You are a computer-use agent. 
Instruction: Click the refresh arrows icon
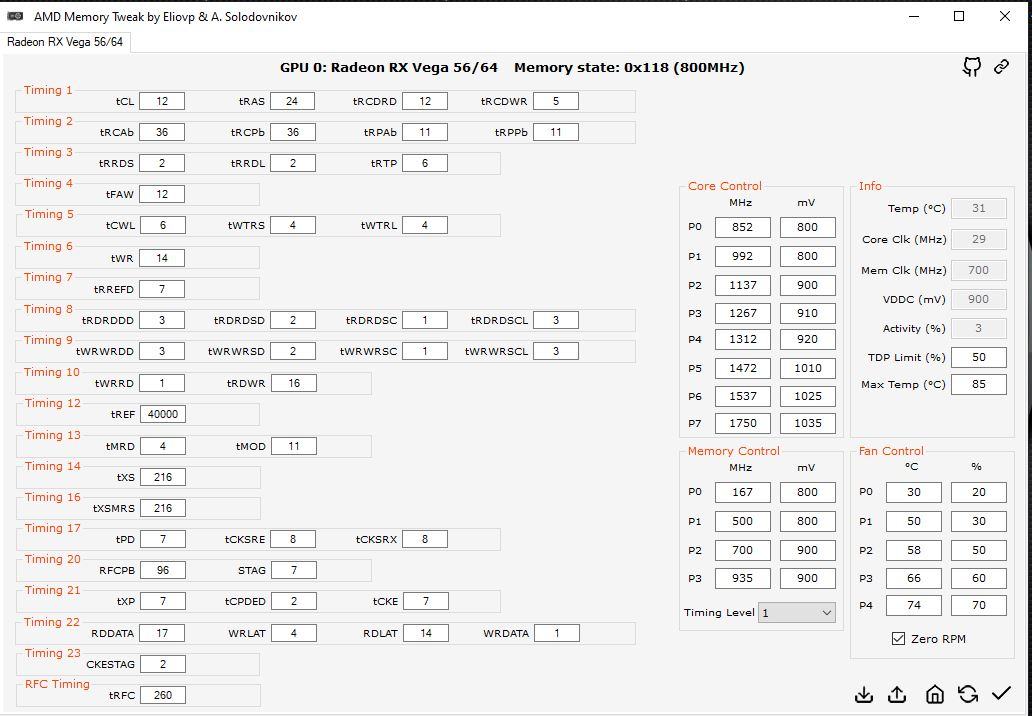[968, 694]
